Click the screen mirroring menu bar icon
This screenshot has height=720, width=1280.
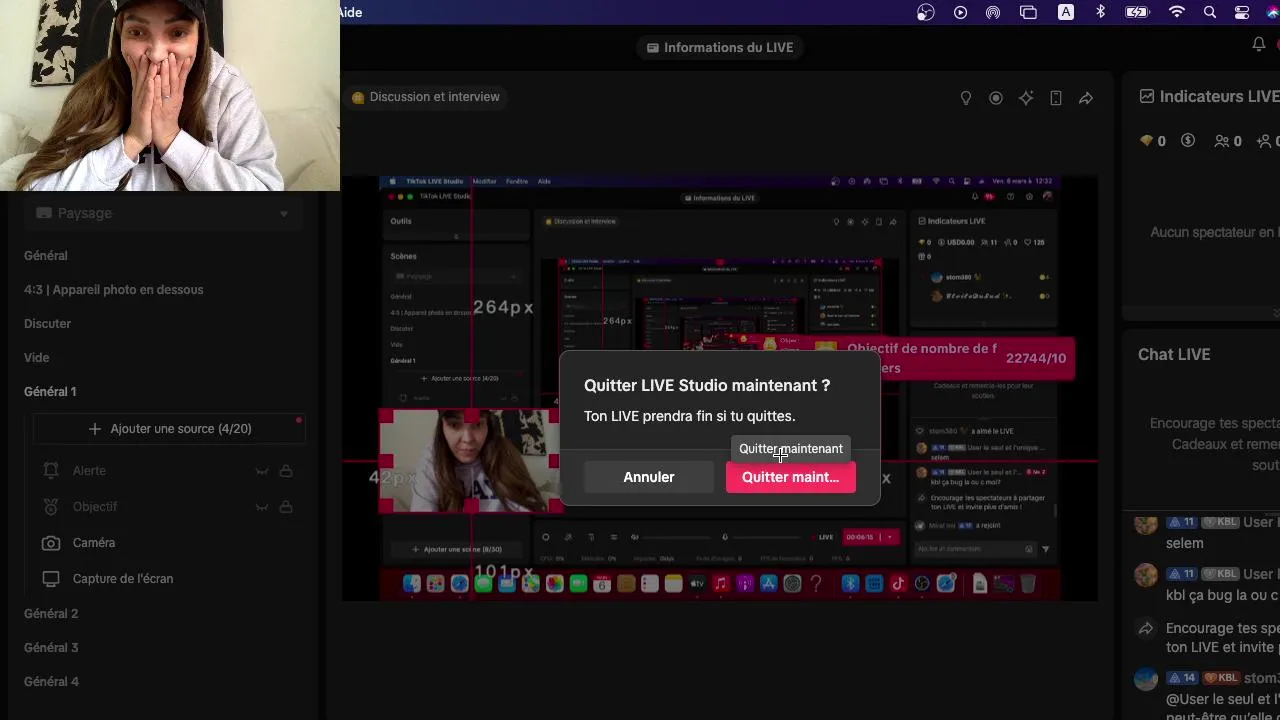pyautogui.click(x=1028, y=12)
